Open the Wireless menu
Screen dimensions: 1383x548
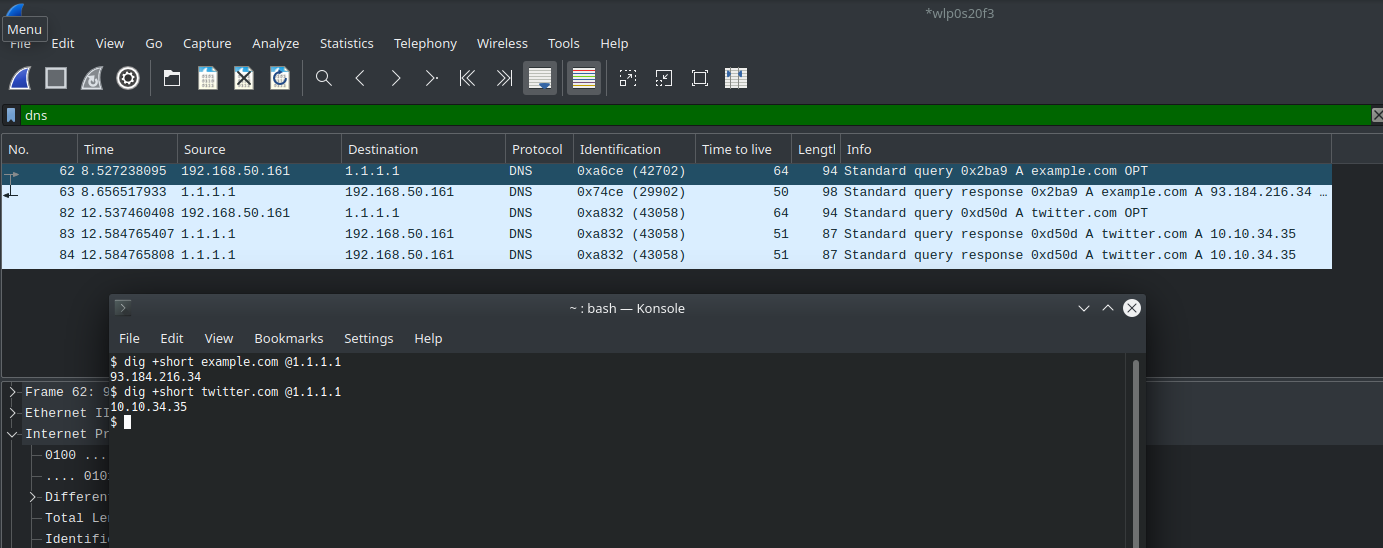coord(502,43)
